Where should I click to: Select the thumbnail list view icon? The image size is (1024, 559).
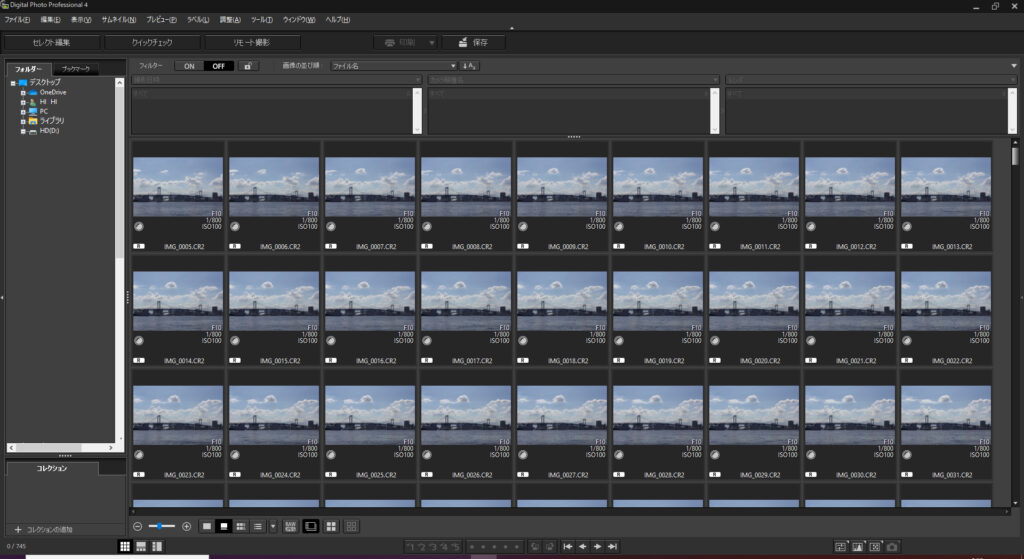click(257, 526)
